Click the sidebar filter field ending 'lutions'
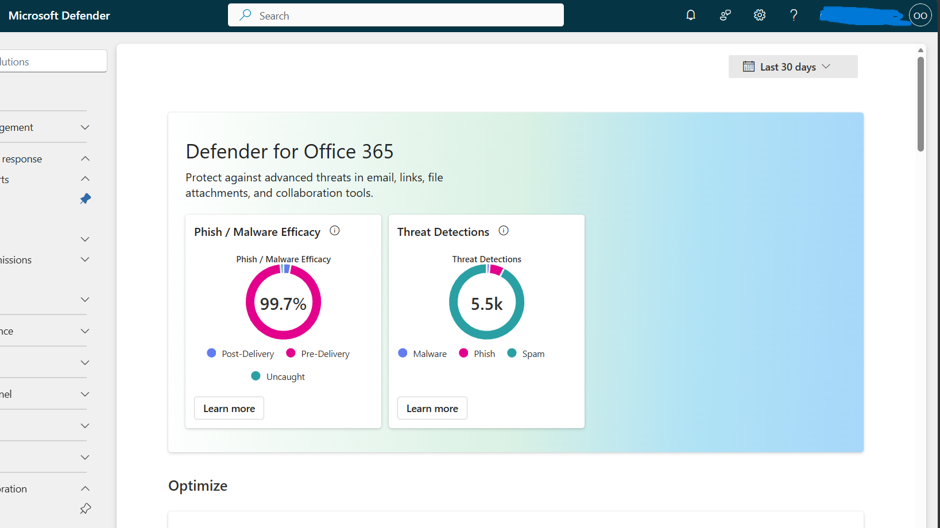This screenshot has height=528, width=940. coord(53,61)
